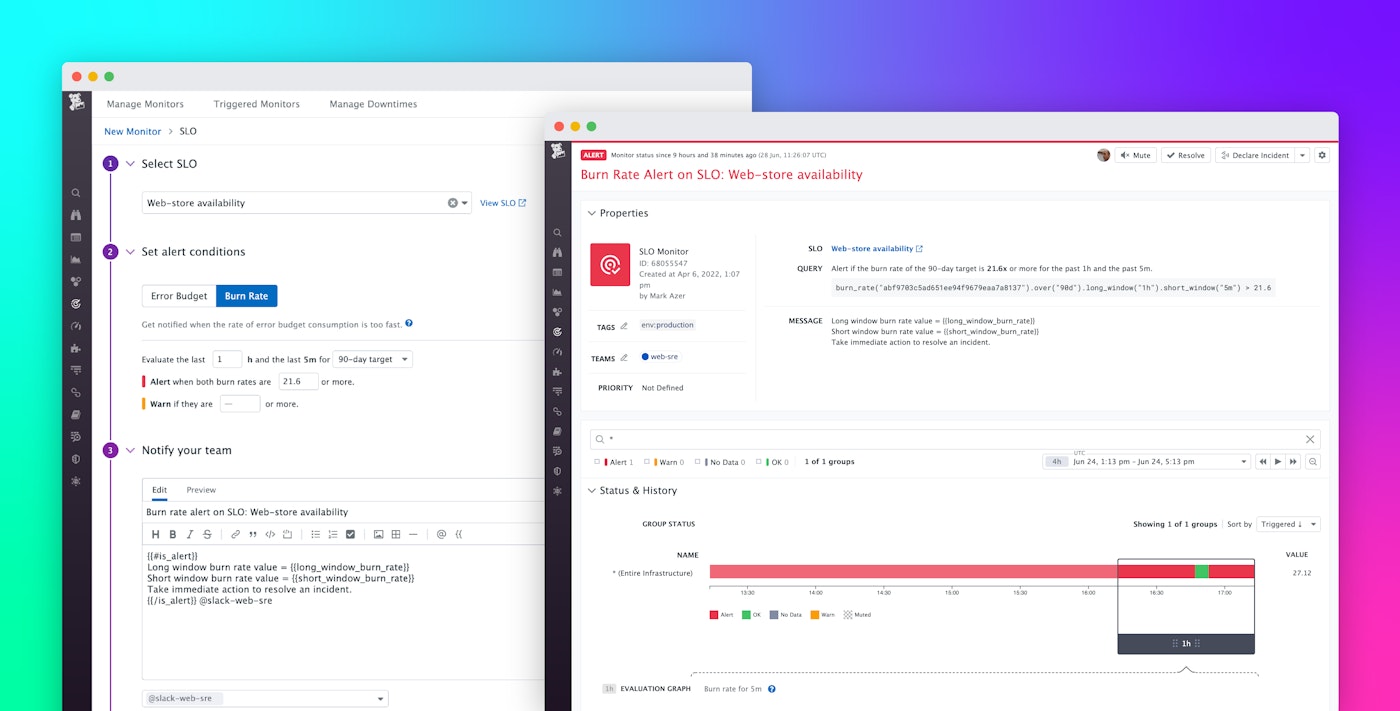Open monitor settings with the gear icon
The image size is (1400, 711).
pos(1322,155)
